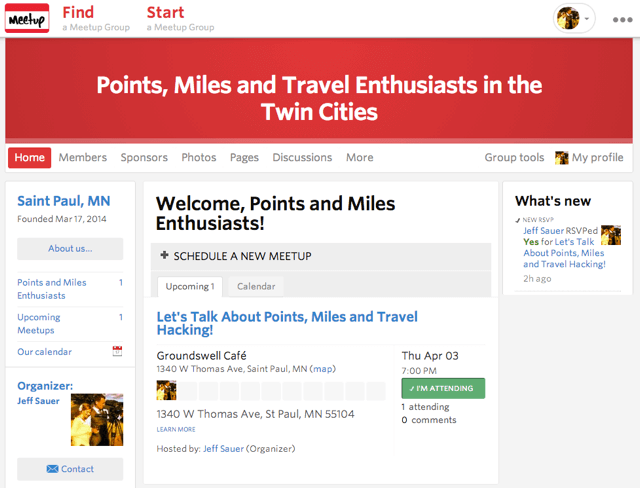Expand Learn More under the address
The height and width of the screenshot is (488, 640).
point(176,429)
